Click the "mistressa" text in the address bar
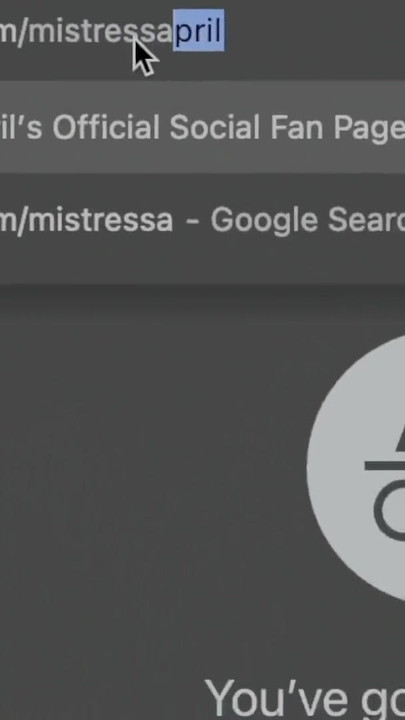 point(100,30)
